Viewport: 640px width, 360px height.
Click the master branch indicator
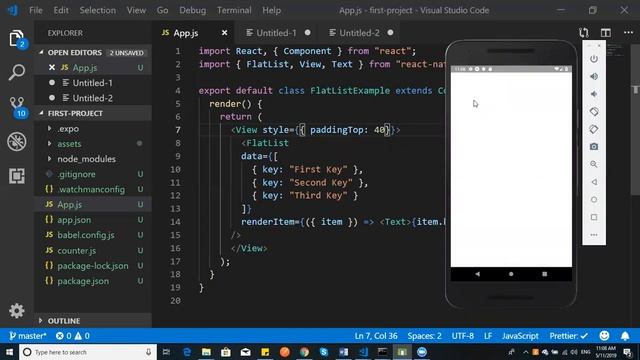[27, 336]
